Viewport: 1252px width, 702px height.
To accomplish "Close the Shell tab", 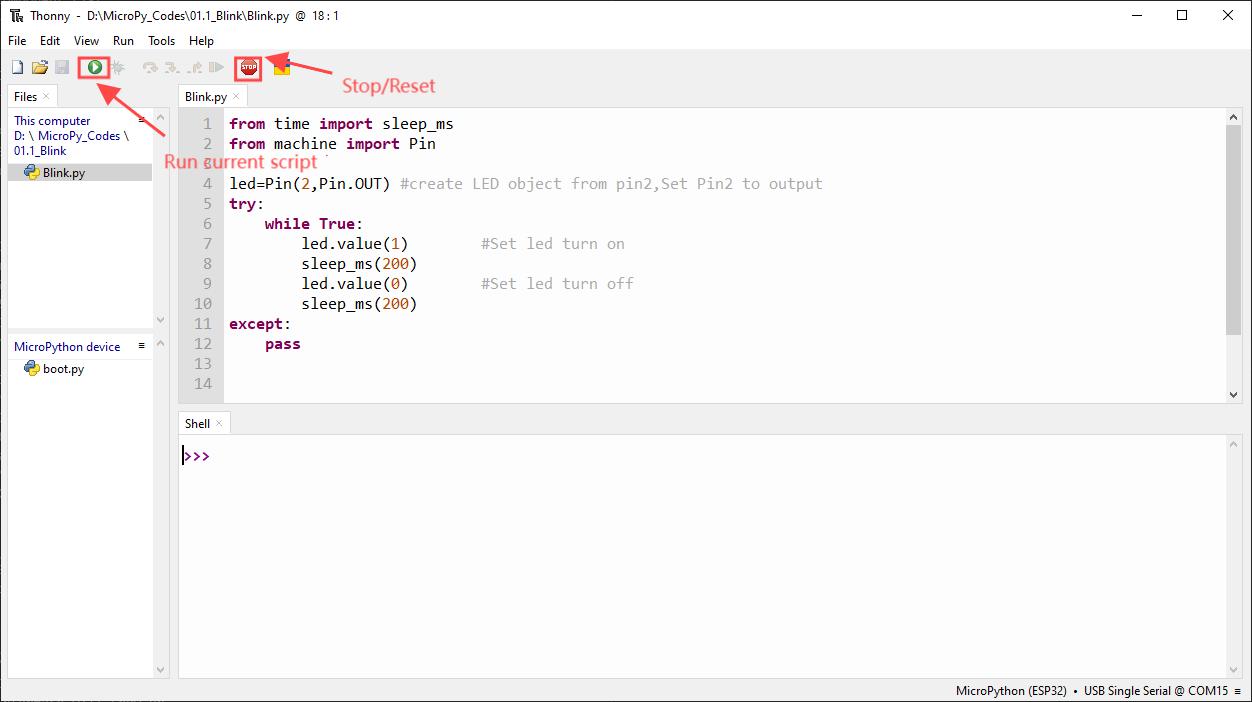I will pos(219,424).
